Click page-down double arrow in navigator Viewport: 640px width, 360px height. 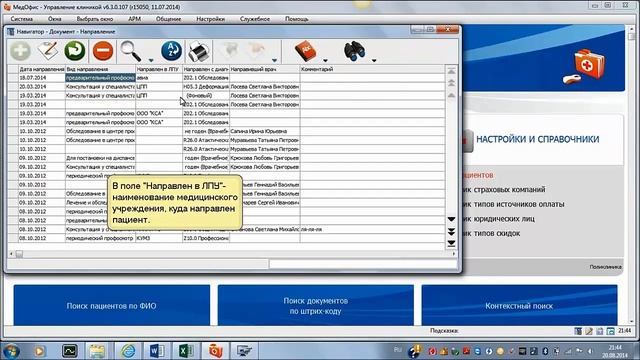pos(451,231)
